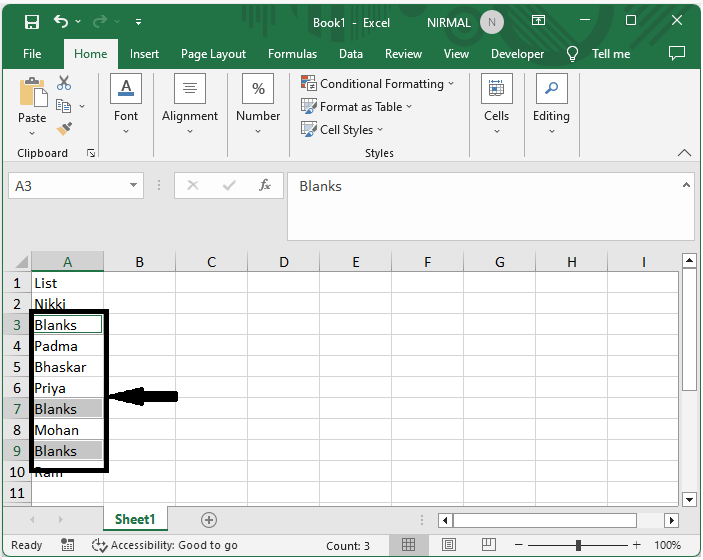703x560 pixels.
Task: Click the Paste clipboard icon
Action: point(32,93)
